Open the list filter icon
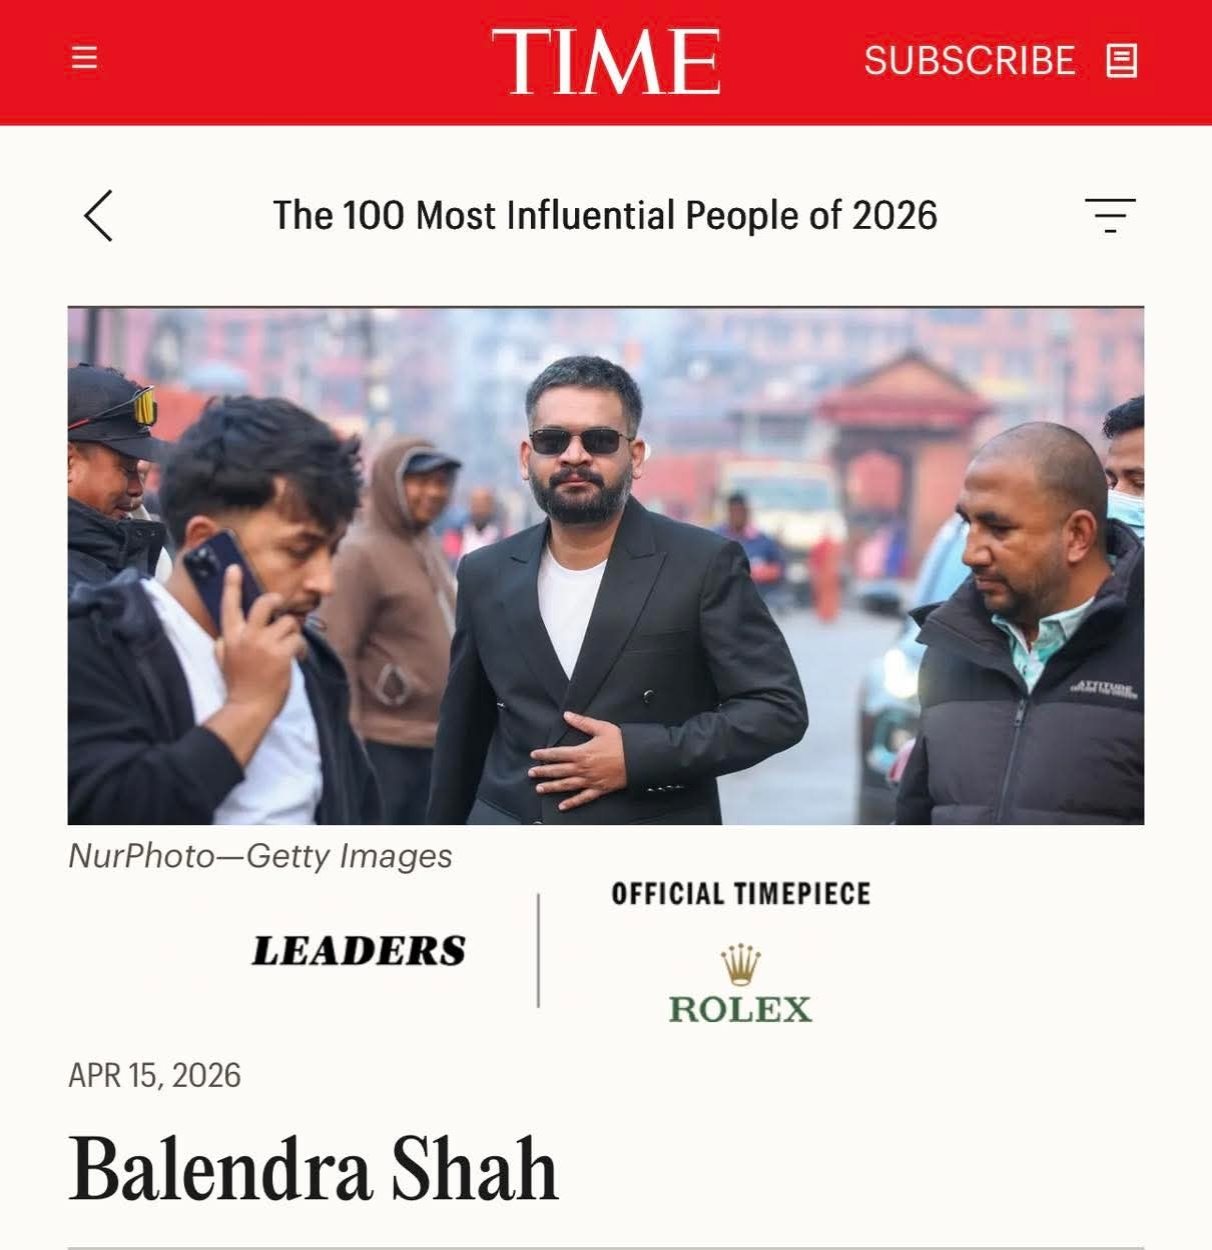This screenshot has width=1212, height=1250. [x=1110, y=215]
